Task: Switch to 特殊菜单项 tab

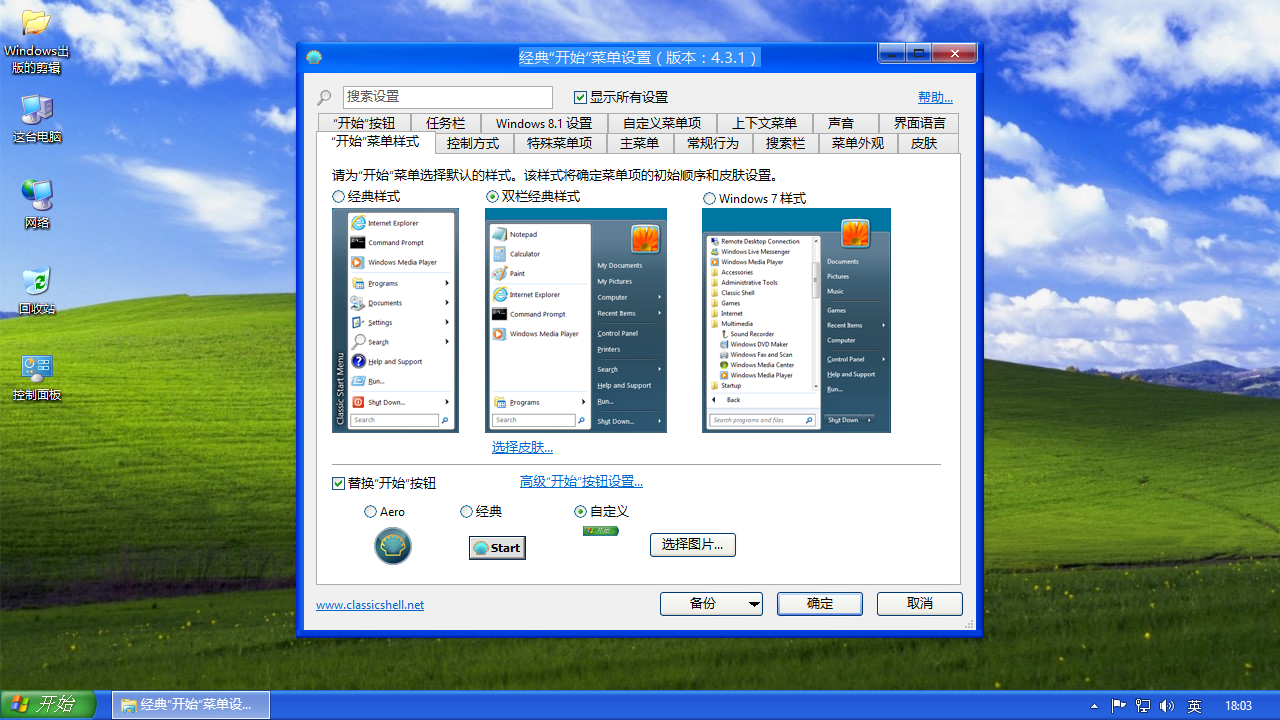Action: [560, 143]
